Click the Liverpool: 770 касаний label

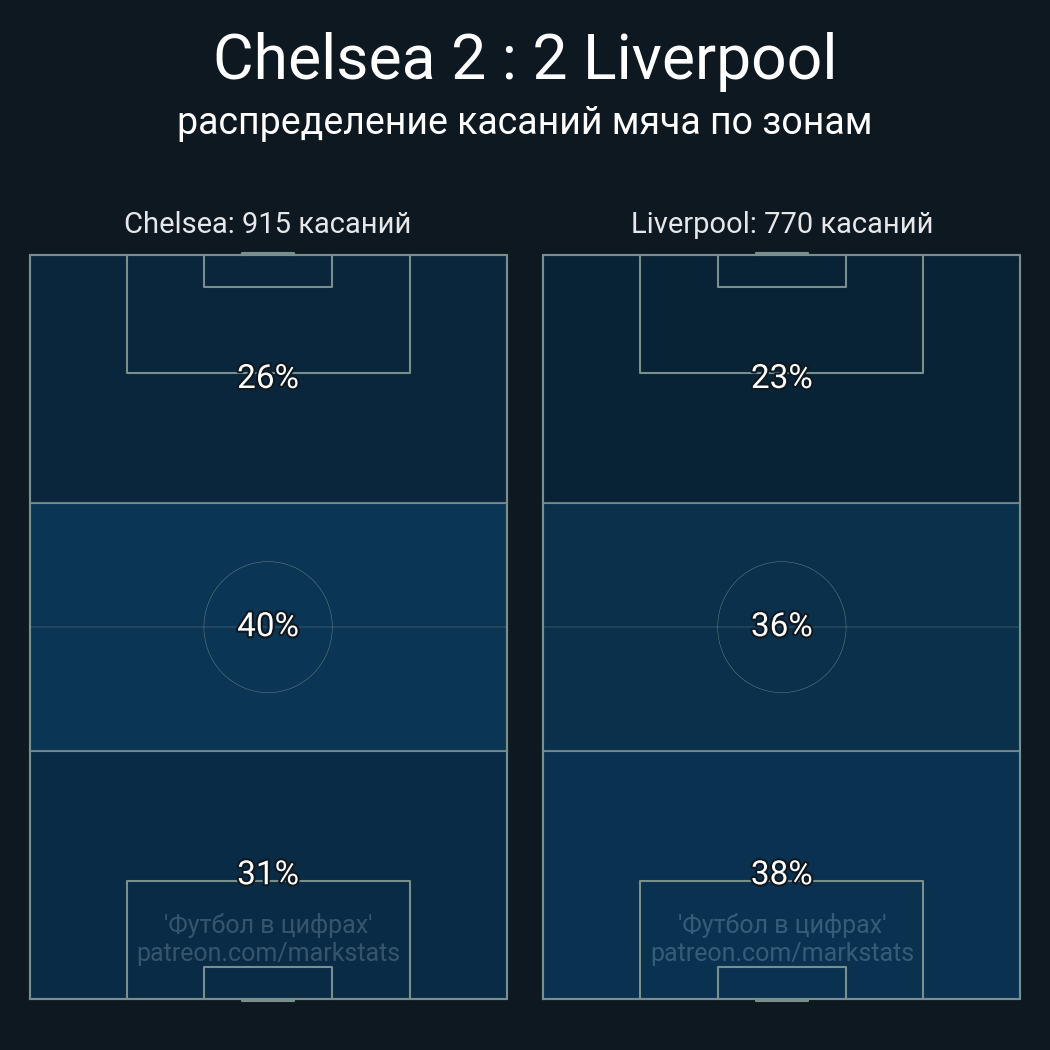pos(781,223)
